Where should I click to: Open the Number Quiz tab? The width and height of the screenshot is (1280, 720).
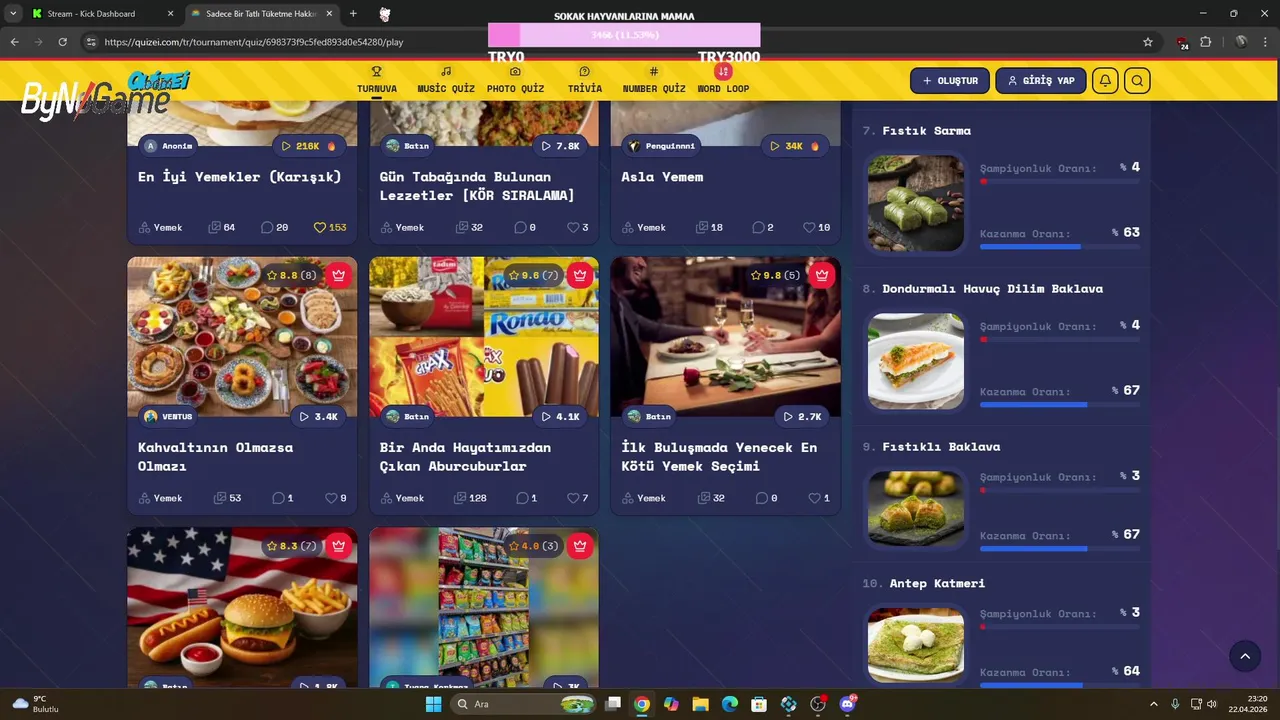pos(654,80)
